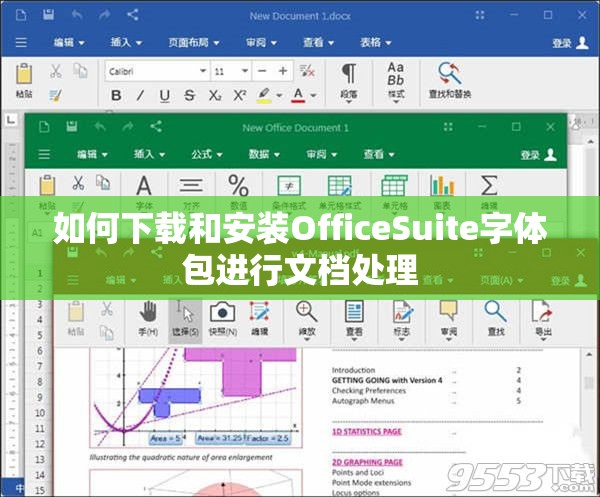
Task: Open 编辑 menu in spreadsheet window
Action: pyautogui.click(x=92, y=154)
